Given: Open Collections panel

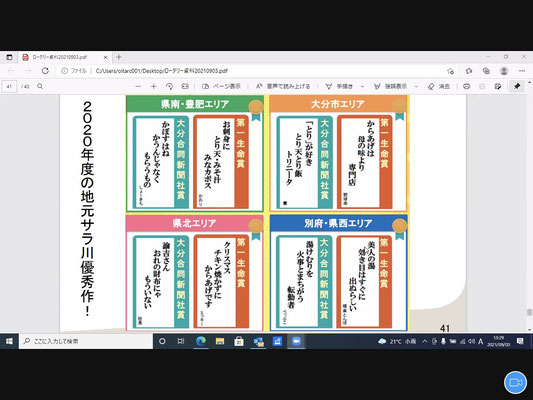Looking at the screenshot, I should [486, 71].
